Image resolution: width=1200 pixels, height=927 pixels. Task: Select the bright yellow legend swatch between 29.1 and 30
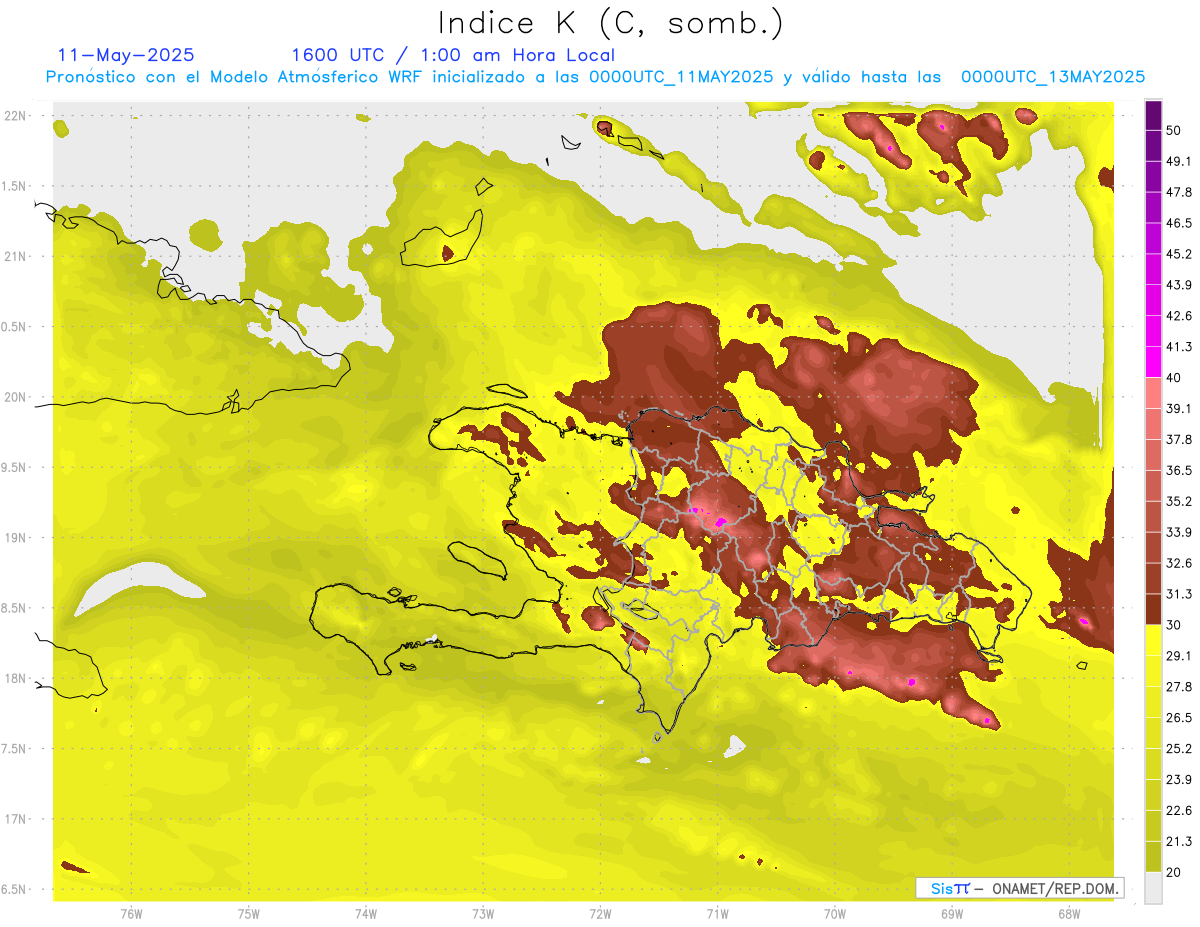tap(1153, 640)
